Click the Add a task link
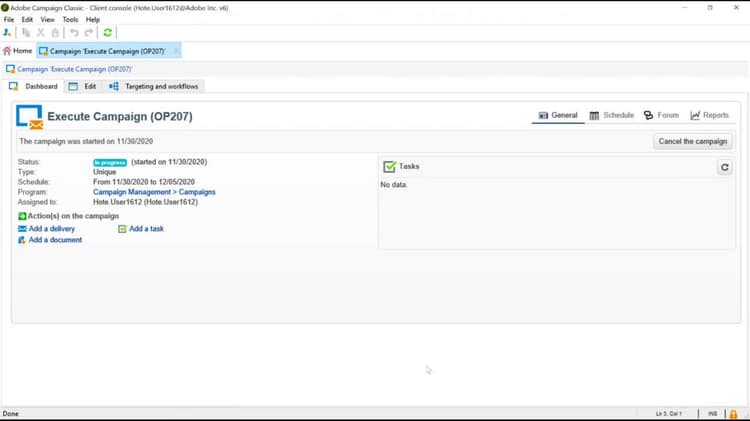This screenshot has width=750, height=421. (146, 229)
